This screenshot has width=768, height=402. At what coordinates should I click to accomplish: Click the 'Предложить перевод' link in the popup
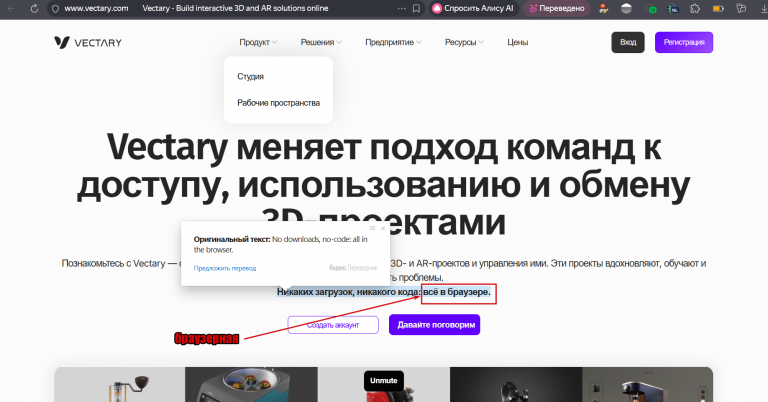click(225, 268)
